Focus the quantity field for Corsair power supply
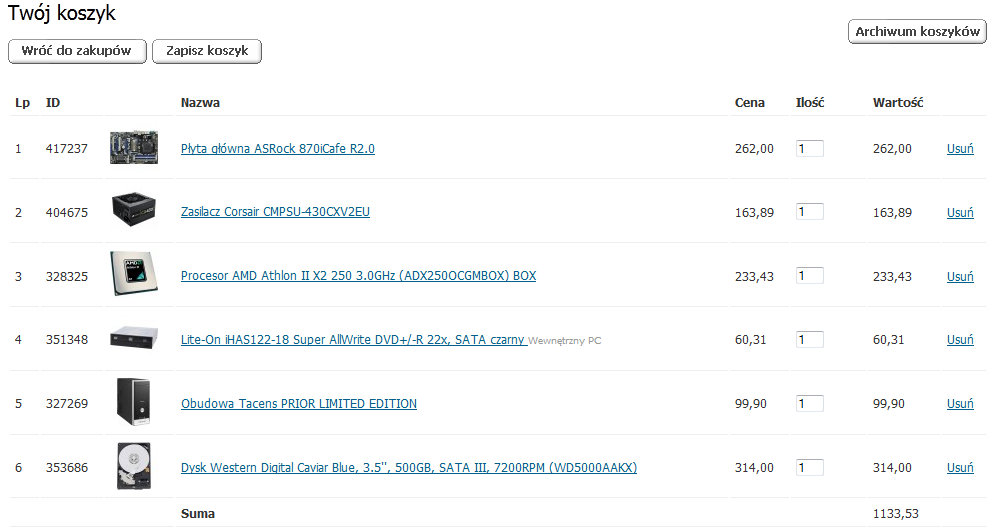Image resolution: width=996 pixels, height=529 pixels. 810,212
